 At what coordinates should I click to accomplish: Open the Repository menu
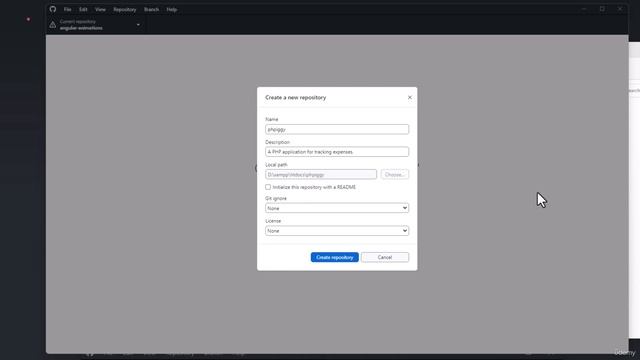pyautogui.click(x=125, y=9)
